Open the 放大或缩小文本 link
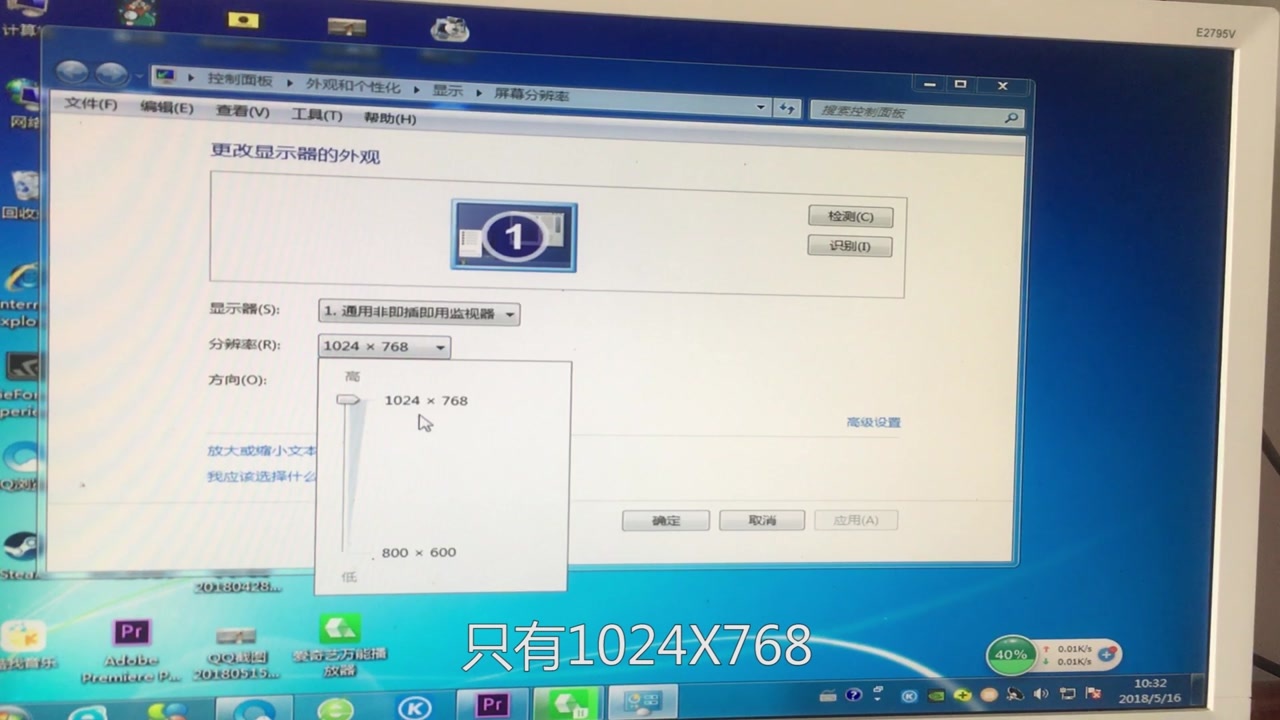Image resolution: width=1280 pixels, height=720 pixels. pyautogui.click(x=262, y=451)
